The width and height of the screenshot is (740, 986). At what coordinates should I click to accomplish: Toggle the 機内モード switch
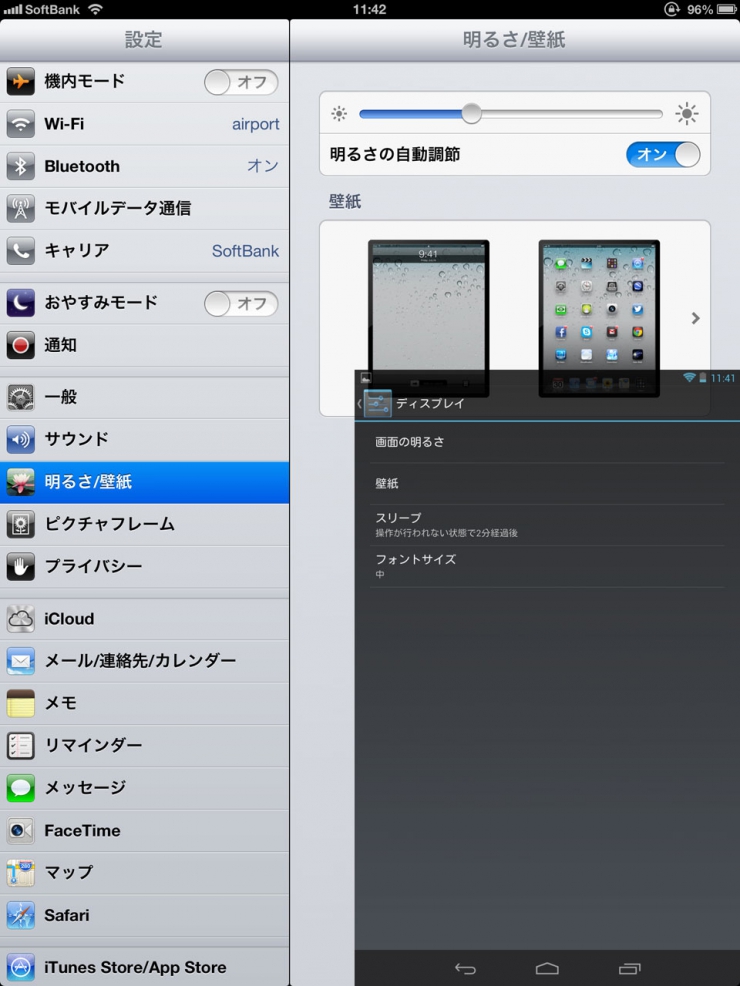click(241, 82)
